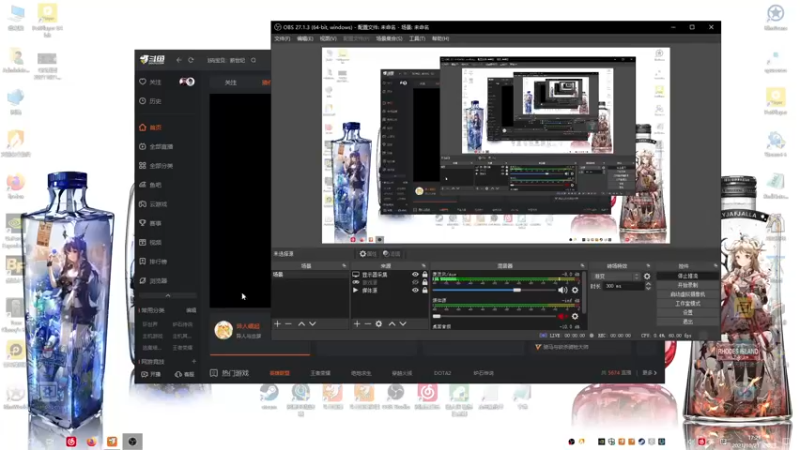Viewport: 800px width, 450px height.
Task: Open audio settings gear for first mixer track
Action: (575, 290)
